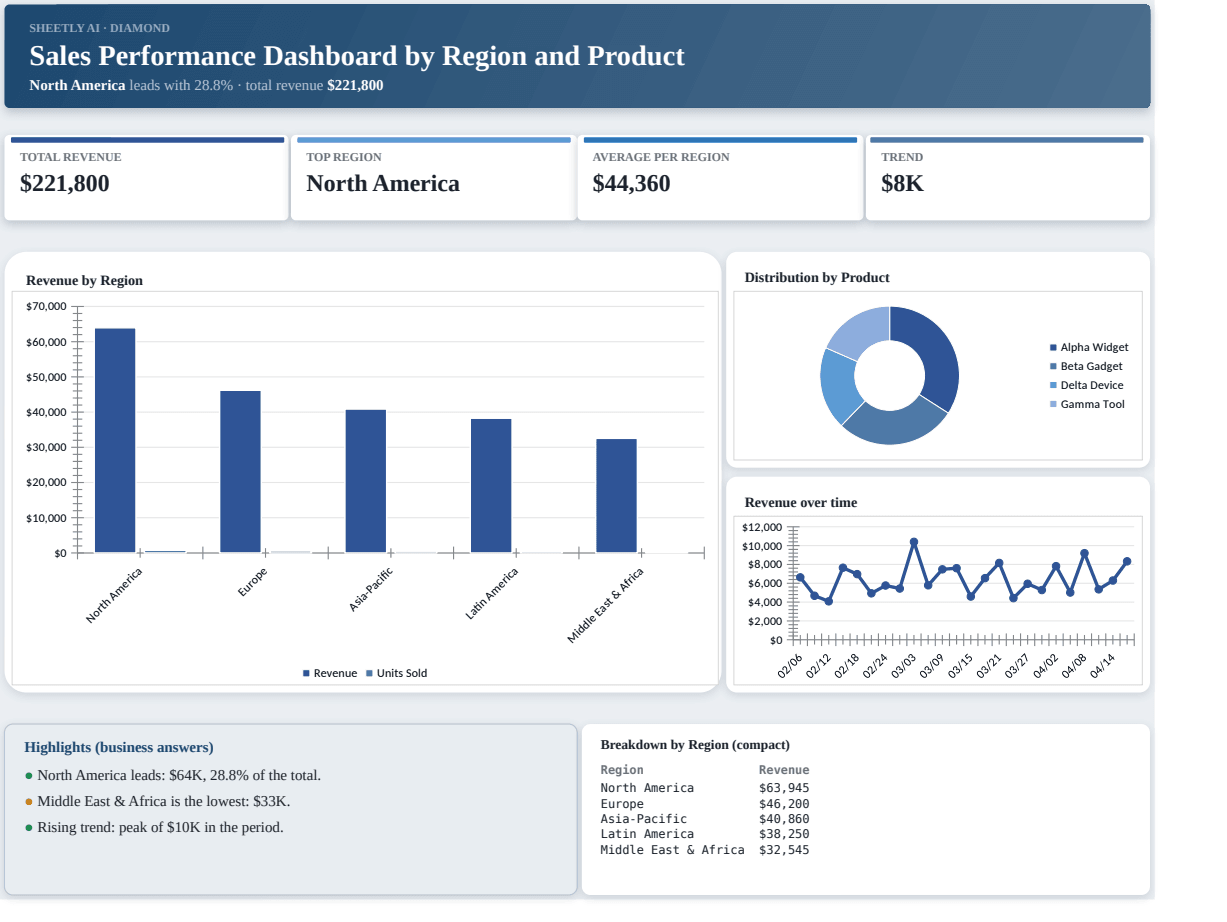Click the Revenue column header in breakdown table
This screenshot has height=922, width=1227.
[x=784, y=770]
